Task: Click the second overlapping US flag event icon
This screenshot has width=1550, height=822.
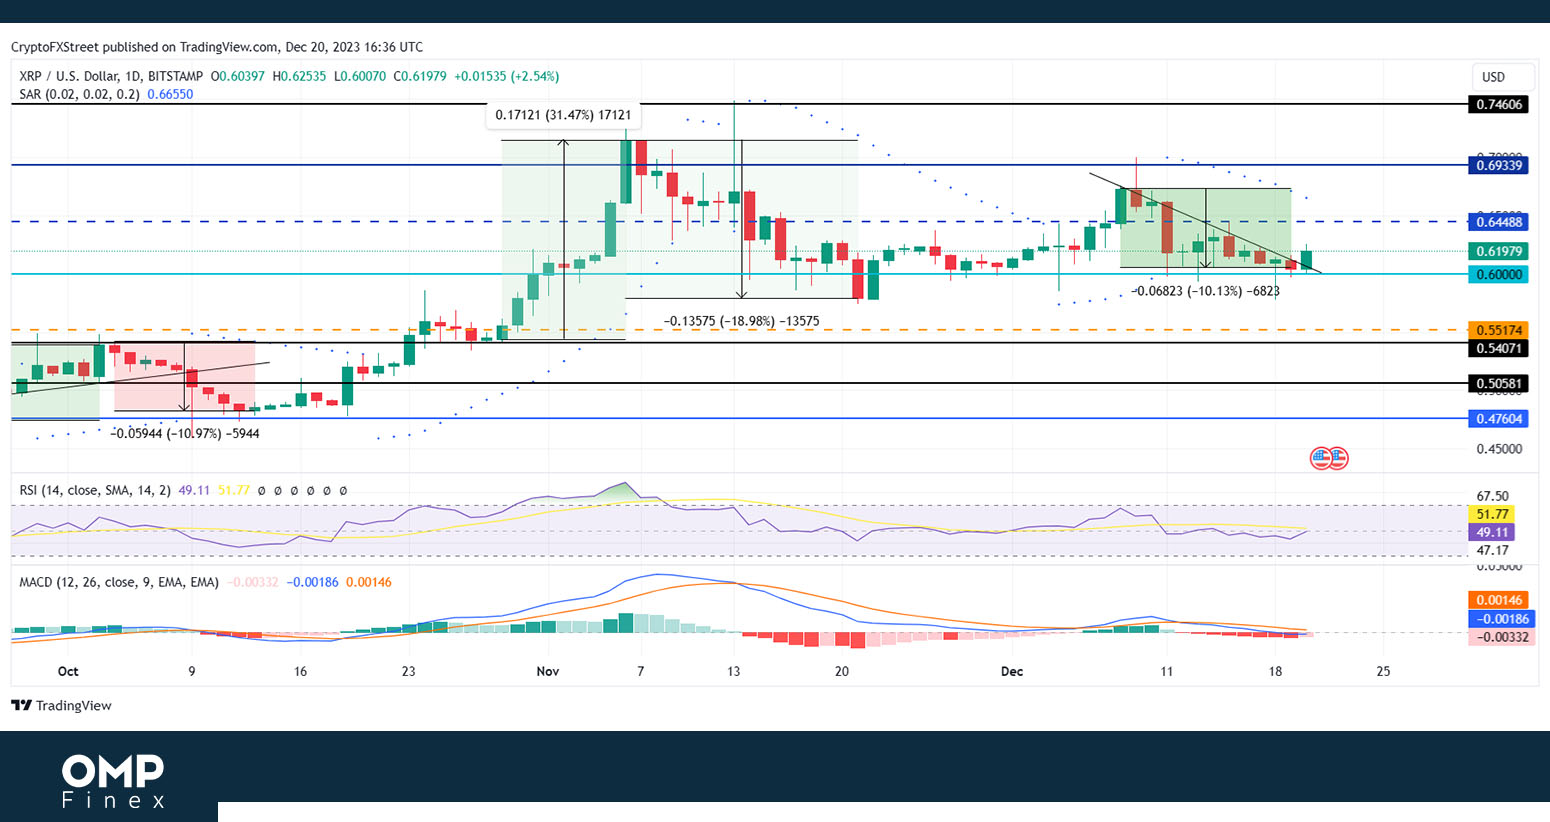Action: click(1338, 459)
